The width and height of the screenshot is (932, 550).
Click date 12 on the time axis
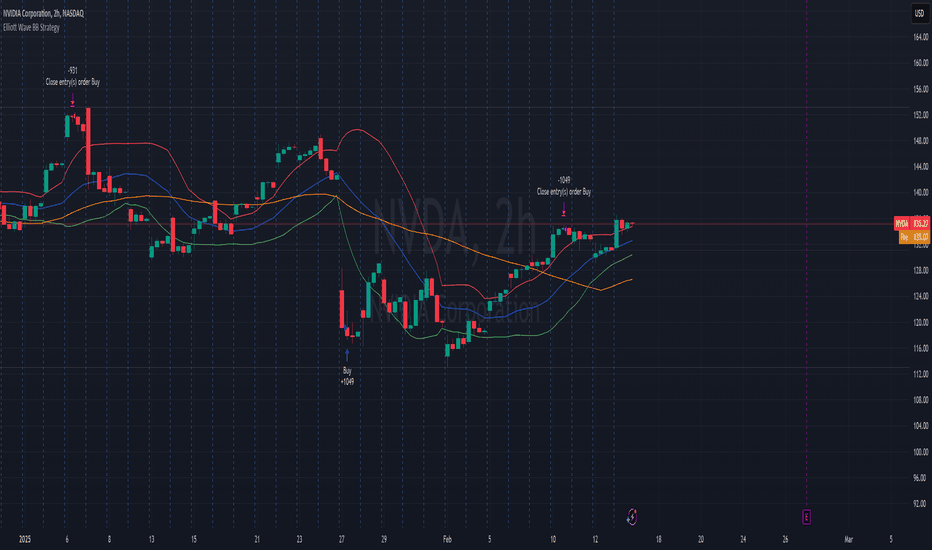pos(595,539)
